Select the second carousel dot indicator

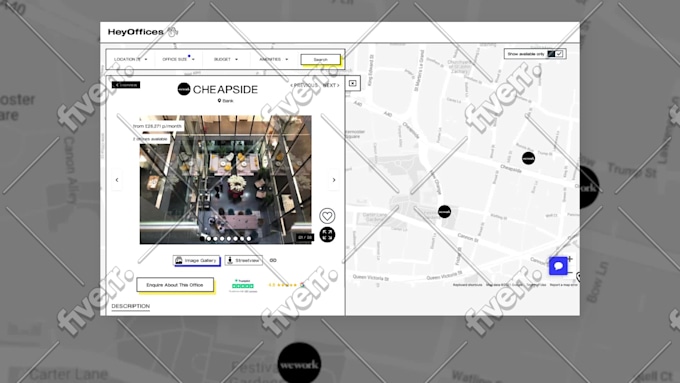(x=209, y=239)
